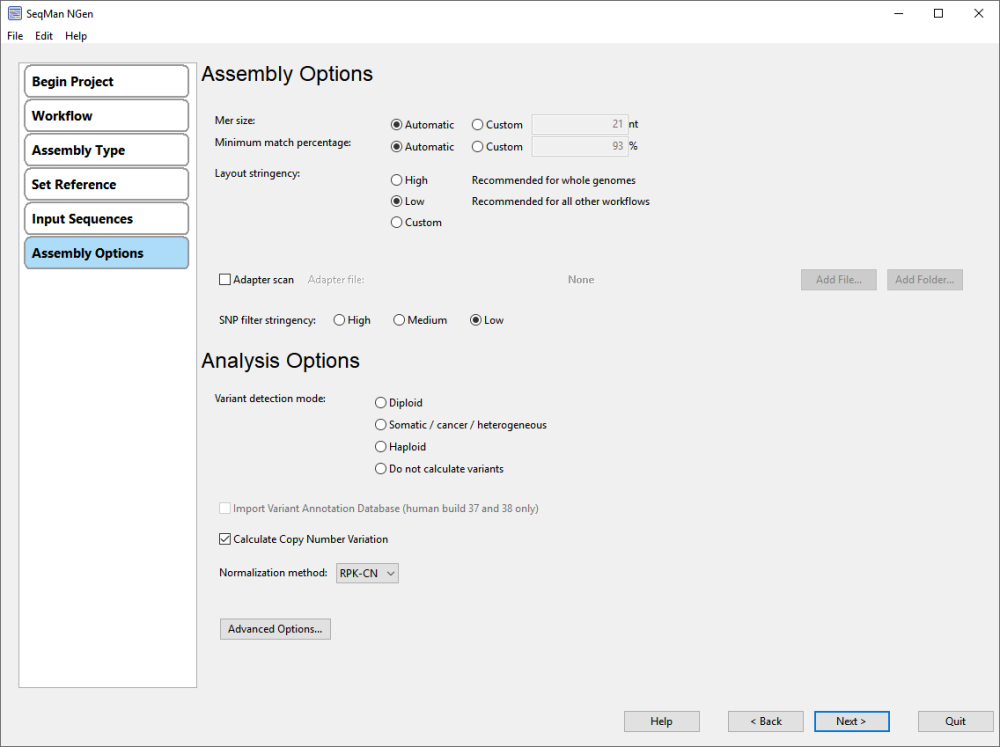Click the Add File... button
Screen dimensions: 1000x747
[x=839, y=279]
